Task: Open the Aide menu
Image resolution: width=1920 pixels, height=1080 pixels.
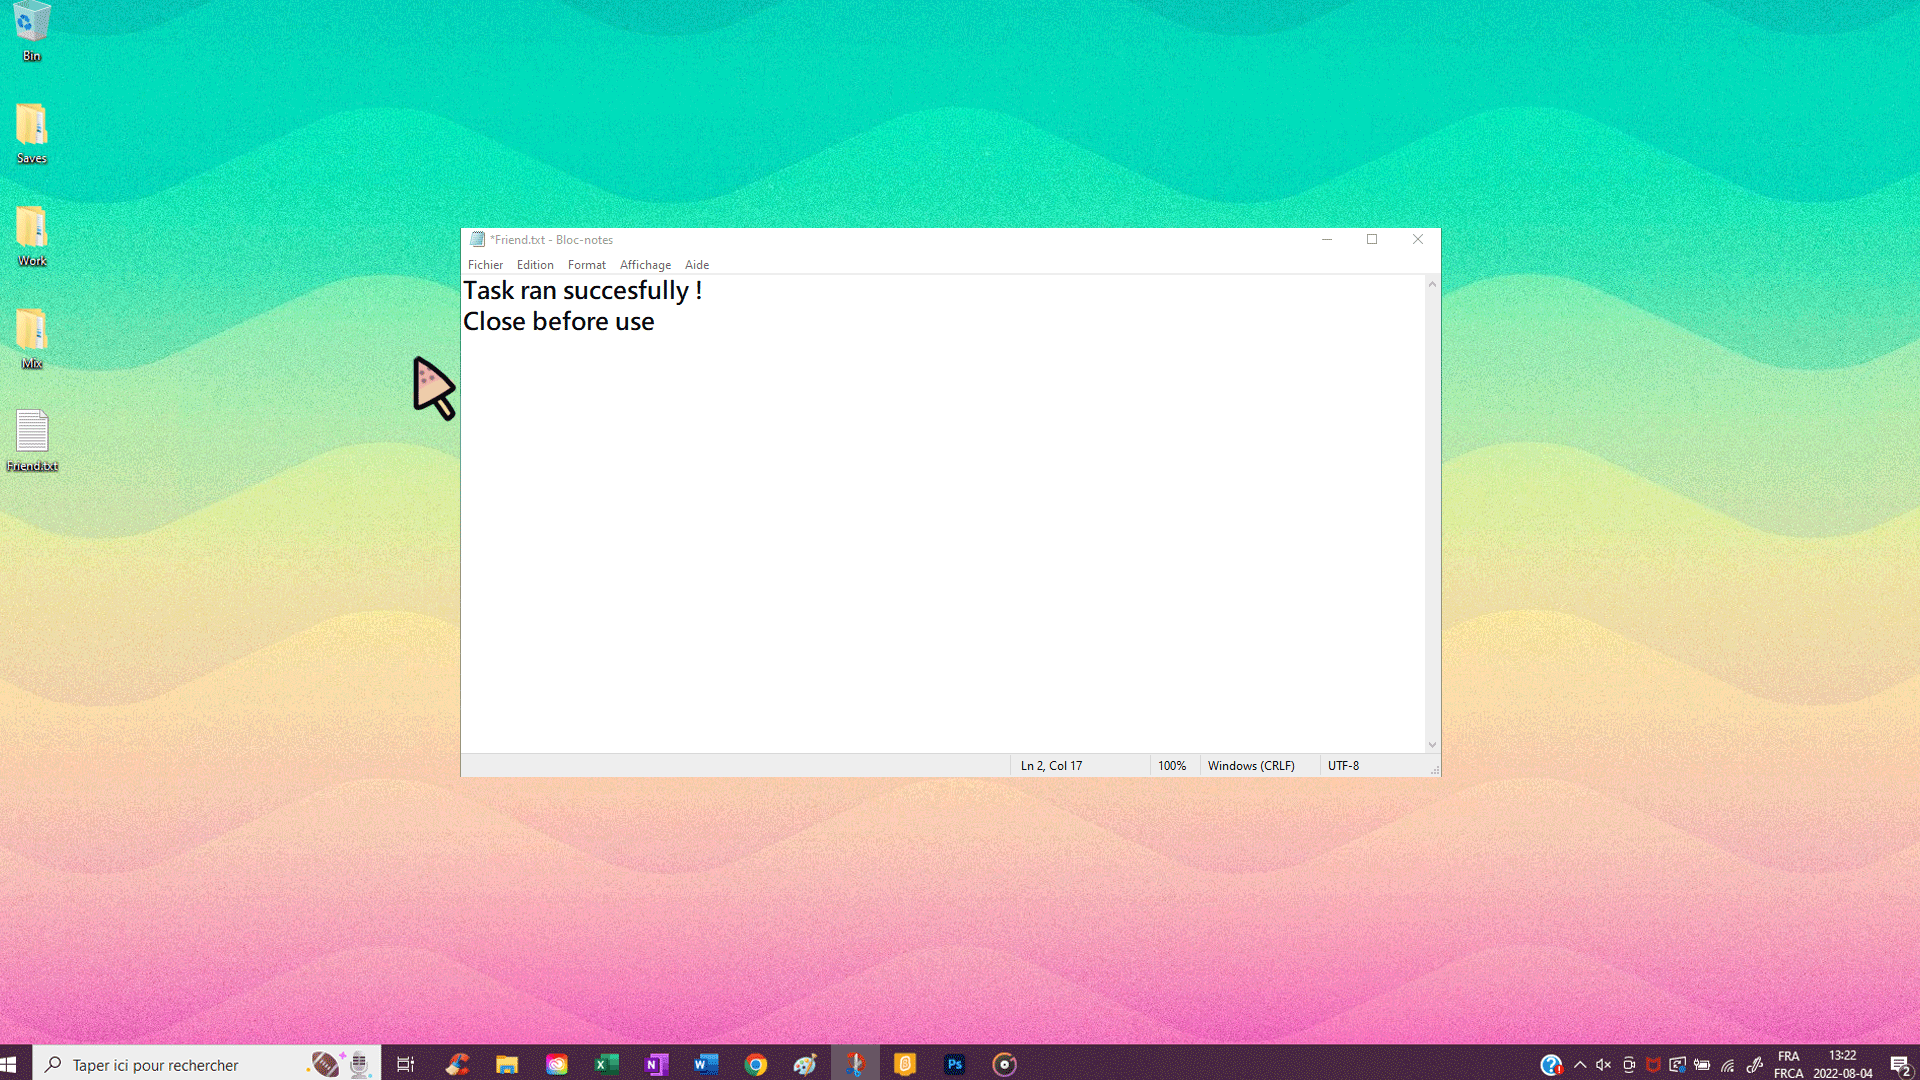Action: [x=696, y=265]
